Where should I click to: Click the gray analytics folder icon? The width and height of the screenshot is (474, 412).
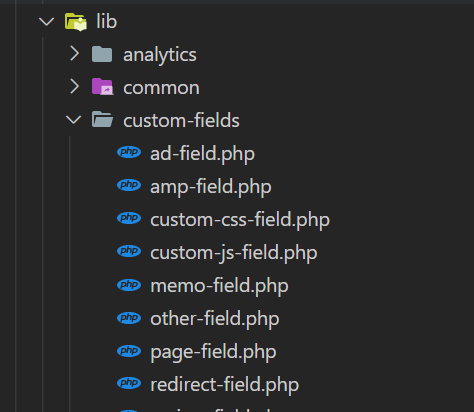point(102,54)
